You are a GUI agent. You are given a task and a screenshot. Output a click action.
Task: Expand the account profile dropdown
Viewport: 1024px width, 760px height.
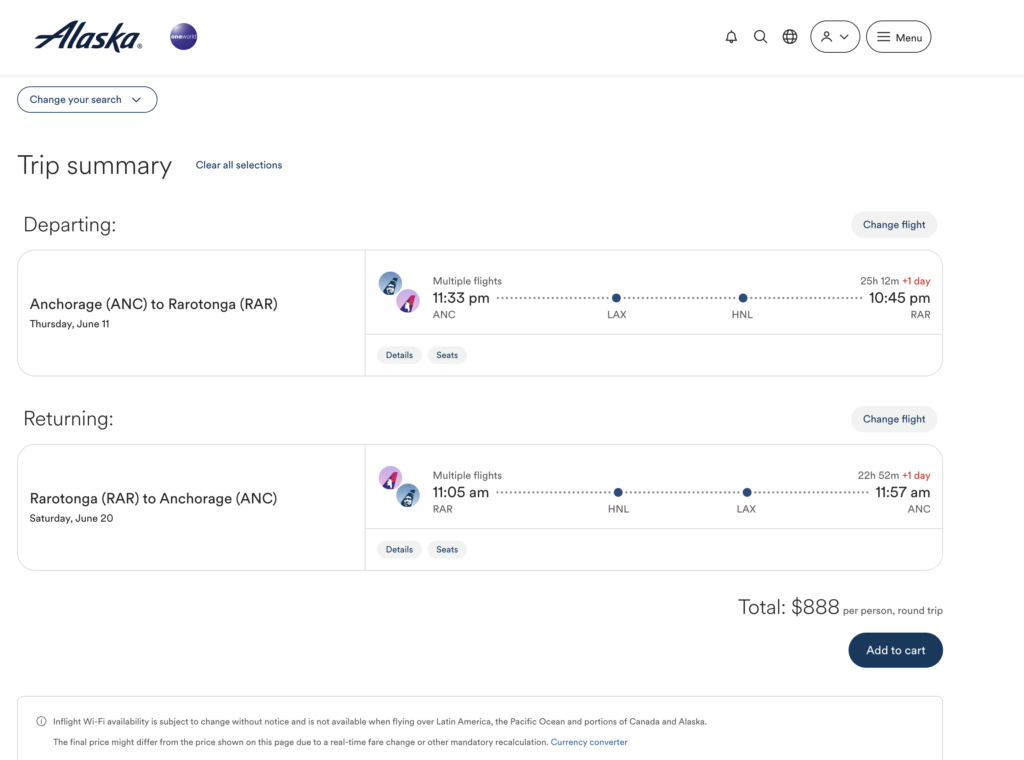(834, 37)
